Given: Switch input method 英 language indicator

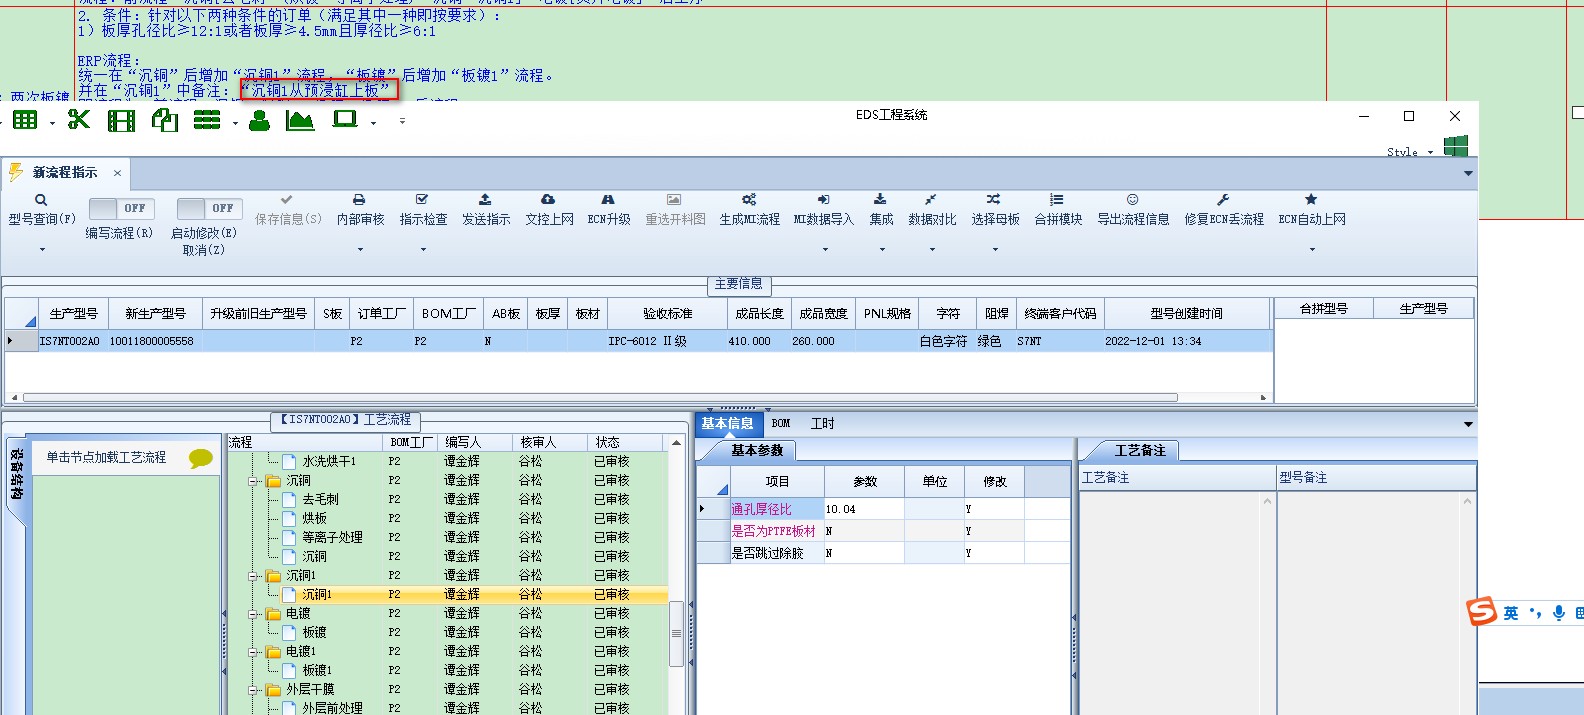Looking at the screenshot, I should (1511, 613).
